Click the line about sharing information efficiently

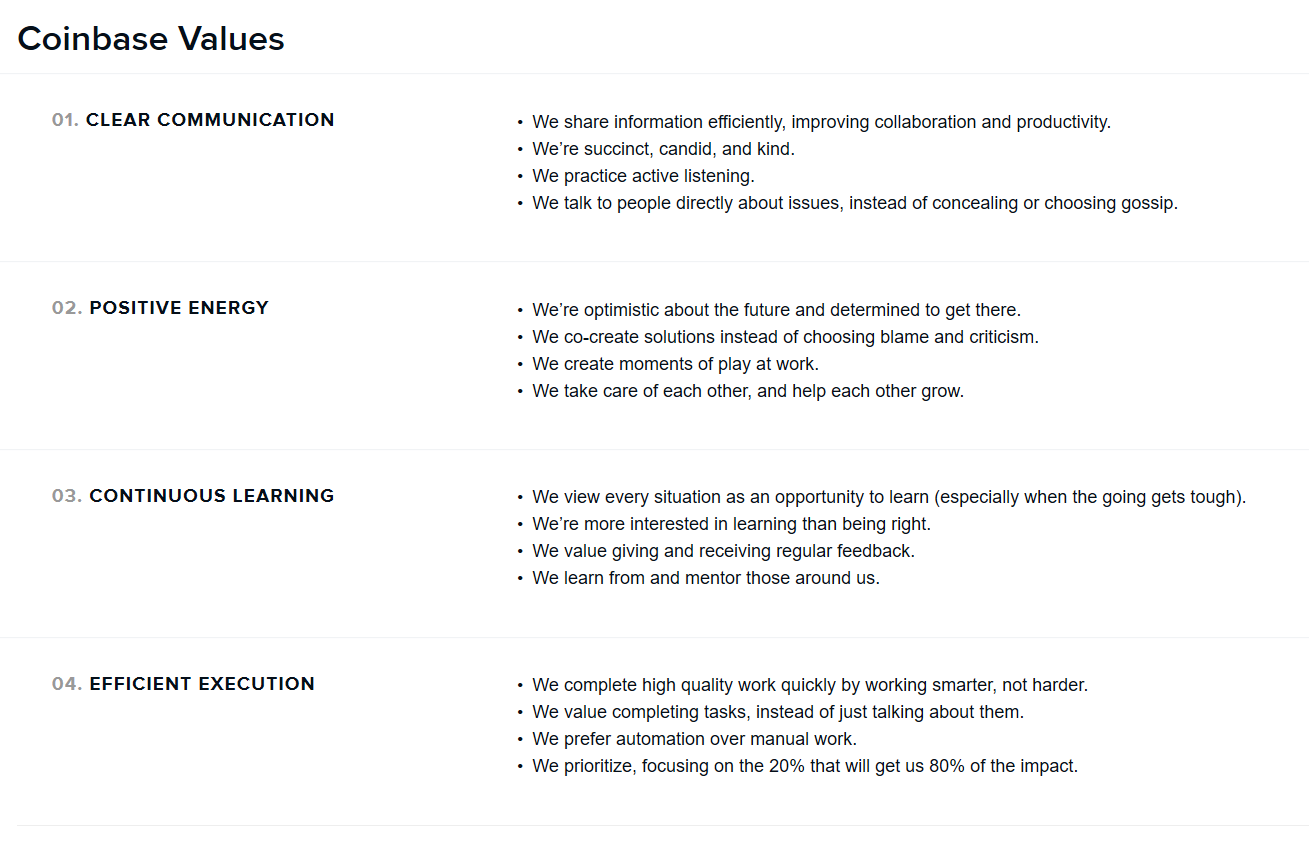(x=821, y=122)
